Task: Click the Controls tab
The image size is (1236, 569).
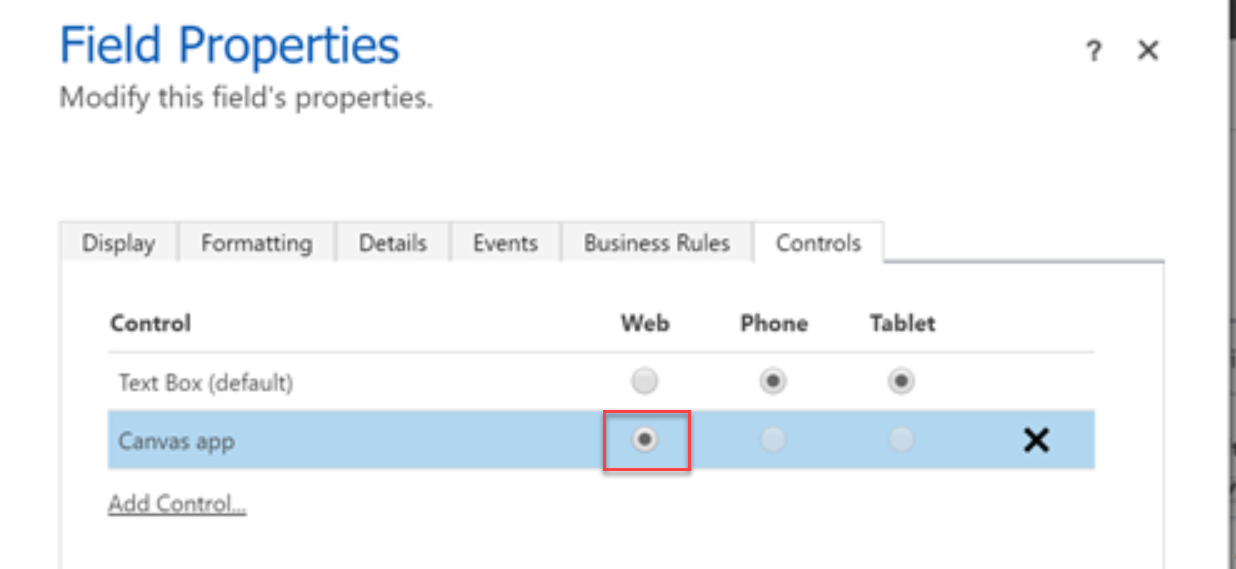Action: [818, 243]
